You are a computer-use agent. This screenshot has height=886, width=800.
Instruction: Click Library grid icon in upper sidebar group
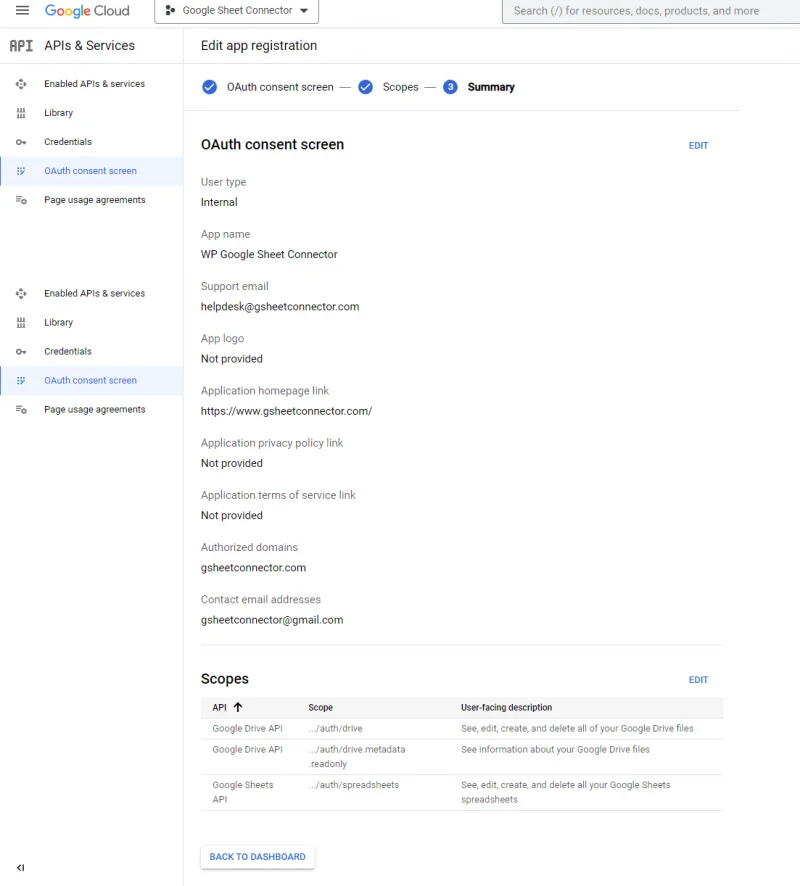pos(21,113)
